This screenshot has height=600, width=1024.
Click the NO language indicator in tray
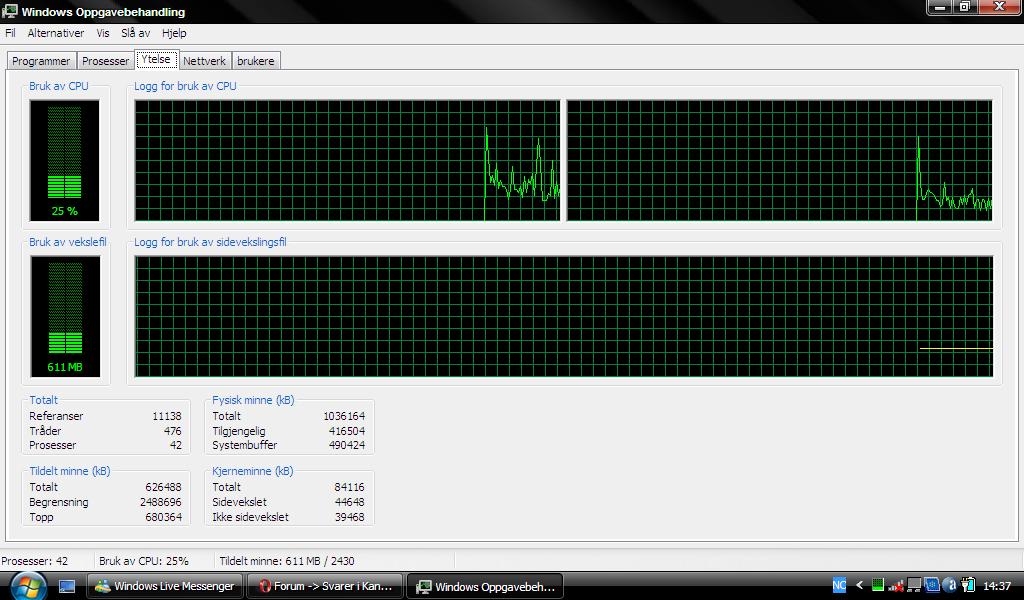[839, 586]
